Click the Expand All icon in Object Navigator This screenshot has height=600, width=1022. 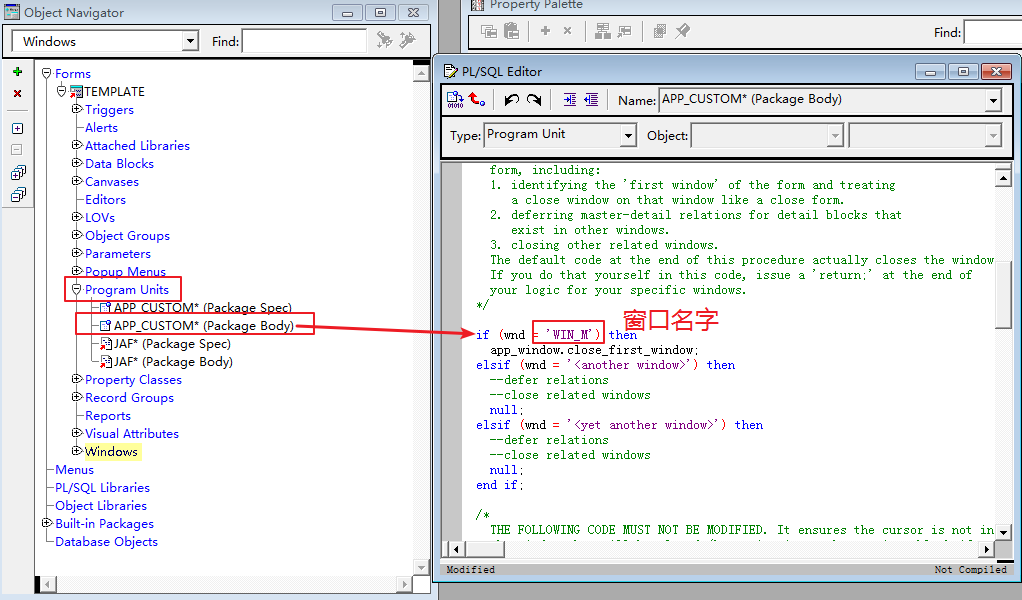[x=18, y=173]
